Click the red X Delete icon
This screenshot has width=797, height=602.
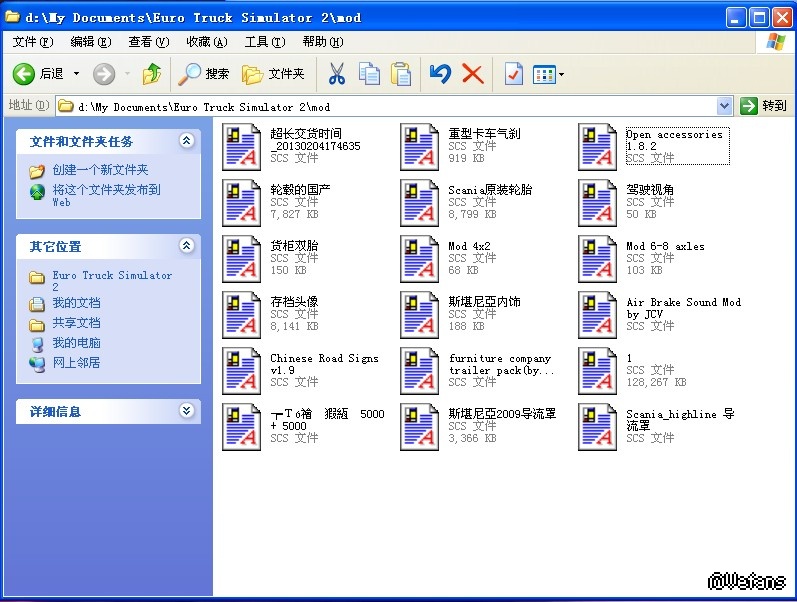[x=473, y=73]
